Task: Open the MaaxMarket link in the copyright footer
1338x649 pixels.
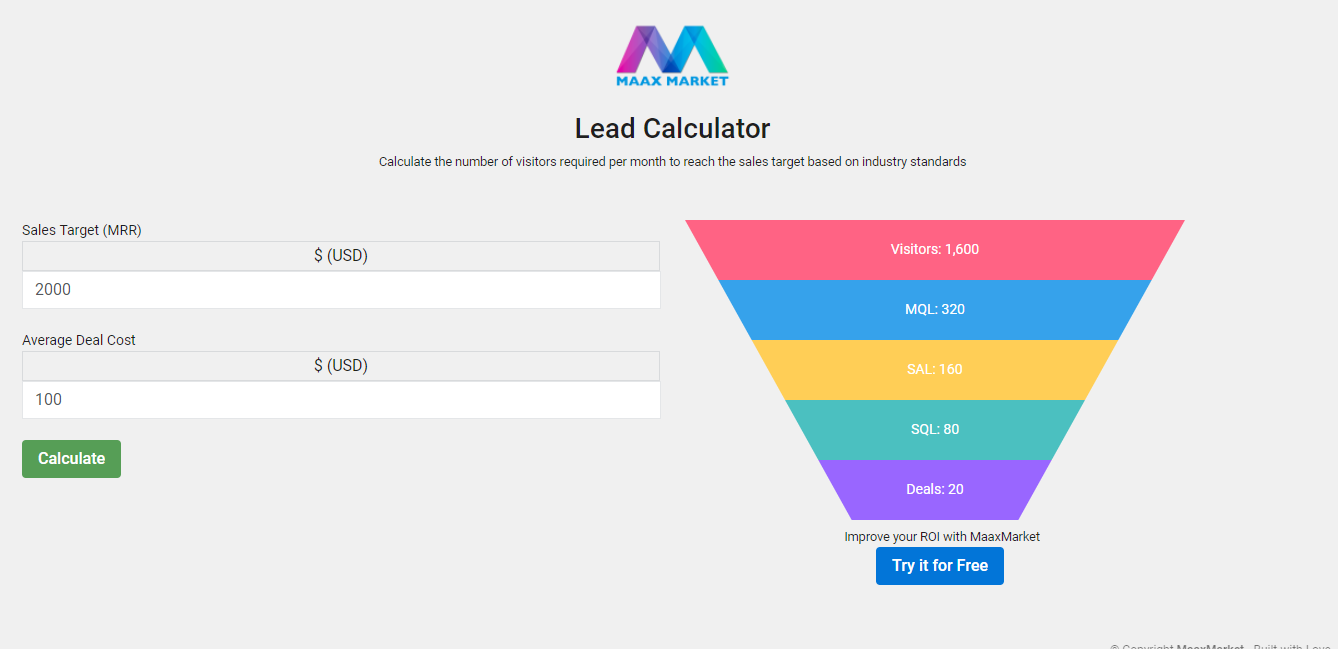Action: click(1210, 646)
